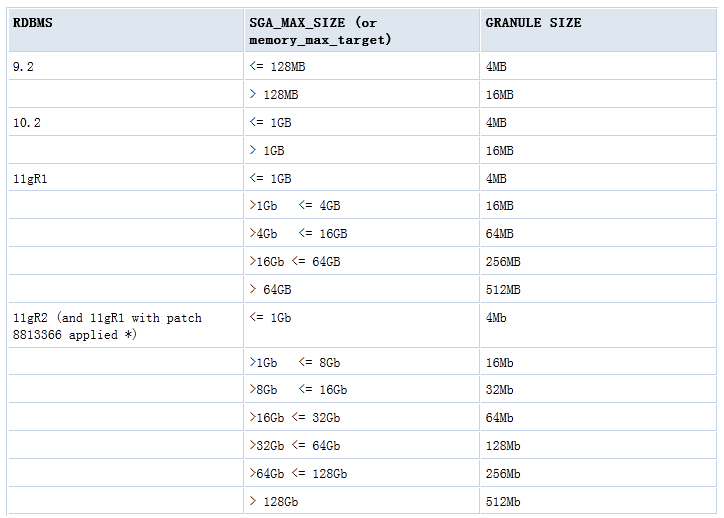The height and width of the screenshot is (518, 724).
Task: Click the GRANULE SIZE column header
Action: [x=533, y=23]
